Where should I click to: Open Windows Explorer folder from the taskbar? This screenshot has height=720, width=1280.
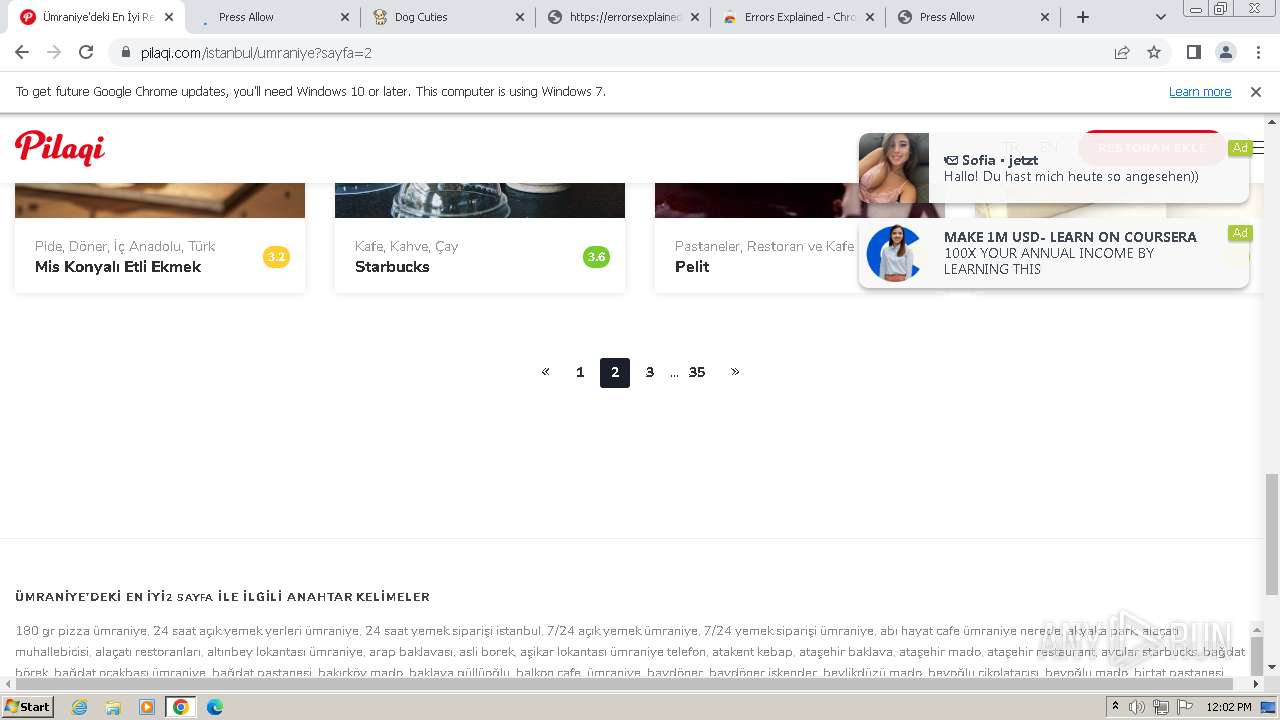click(113, 707)
